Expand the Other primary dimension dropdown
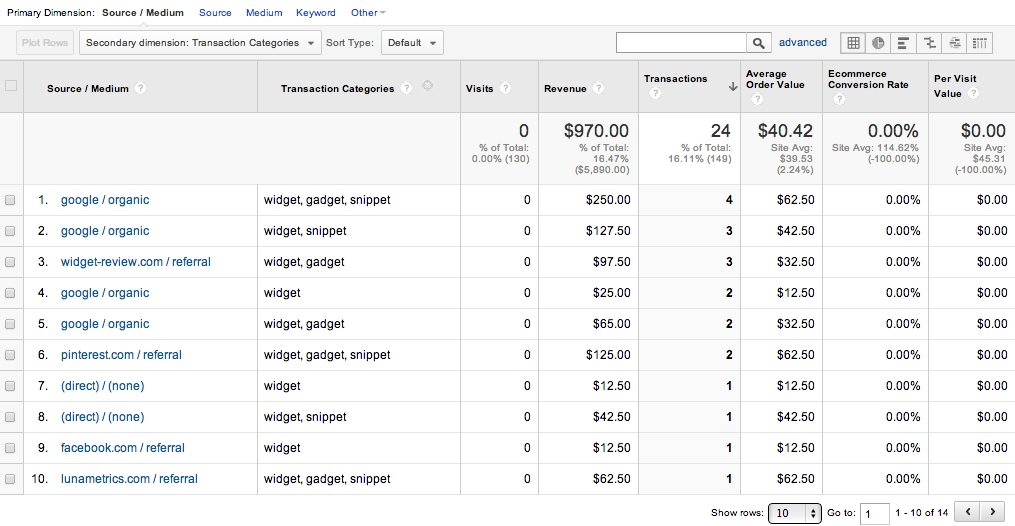 (368, 12)
